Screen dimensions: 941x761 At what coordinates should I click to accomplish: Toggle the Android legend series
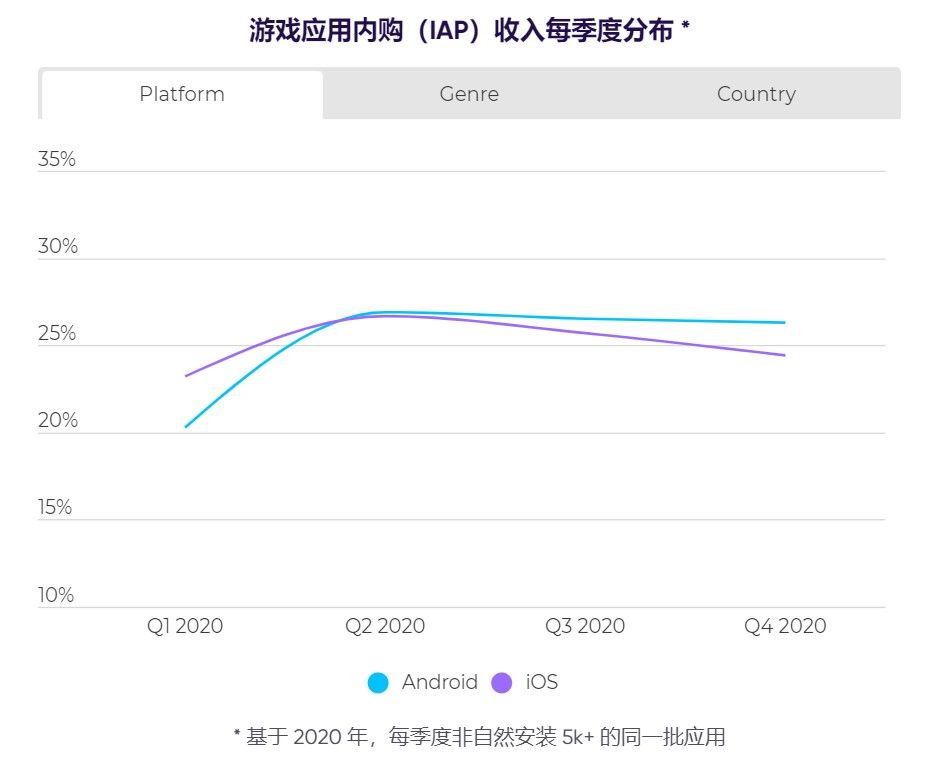(x=423, y=682)
